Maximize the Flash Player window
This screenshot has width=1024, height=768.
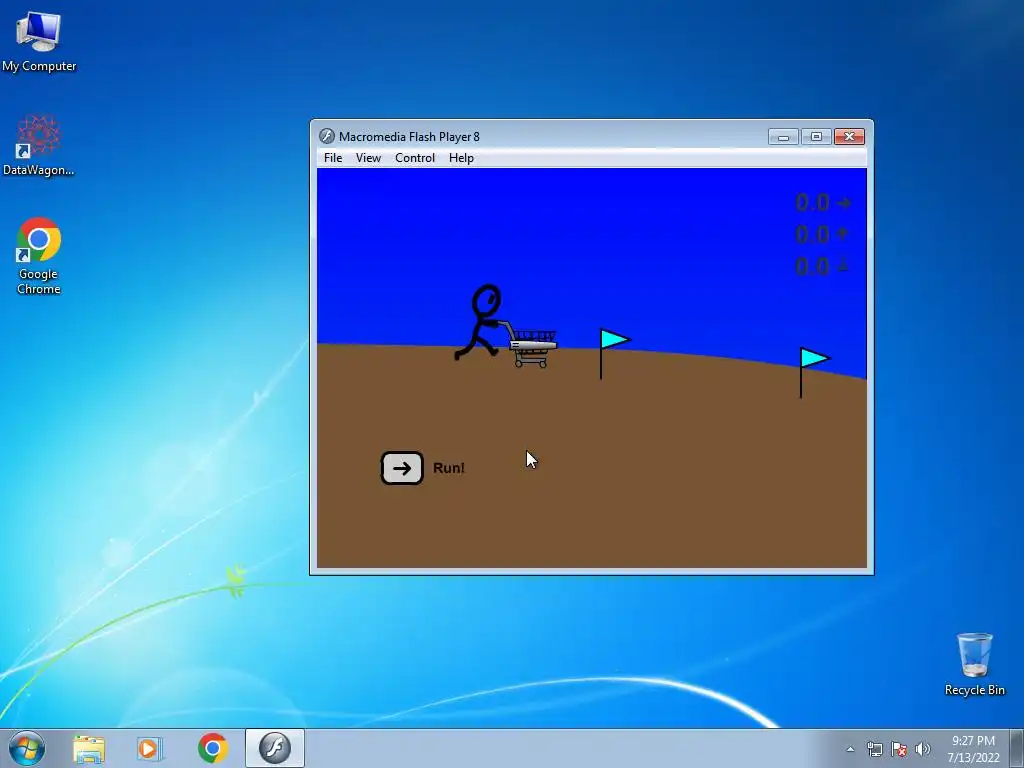(816, 136)
